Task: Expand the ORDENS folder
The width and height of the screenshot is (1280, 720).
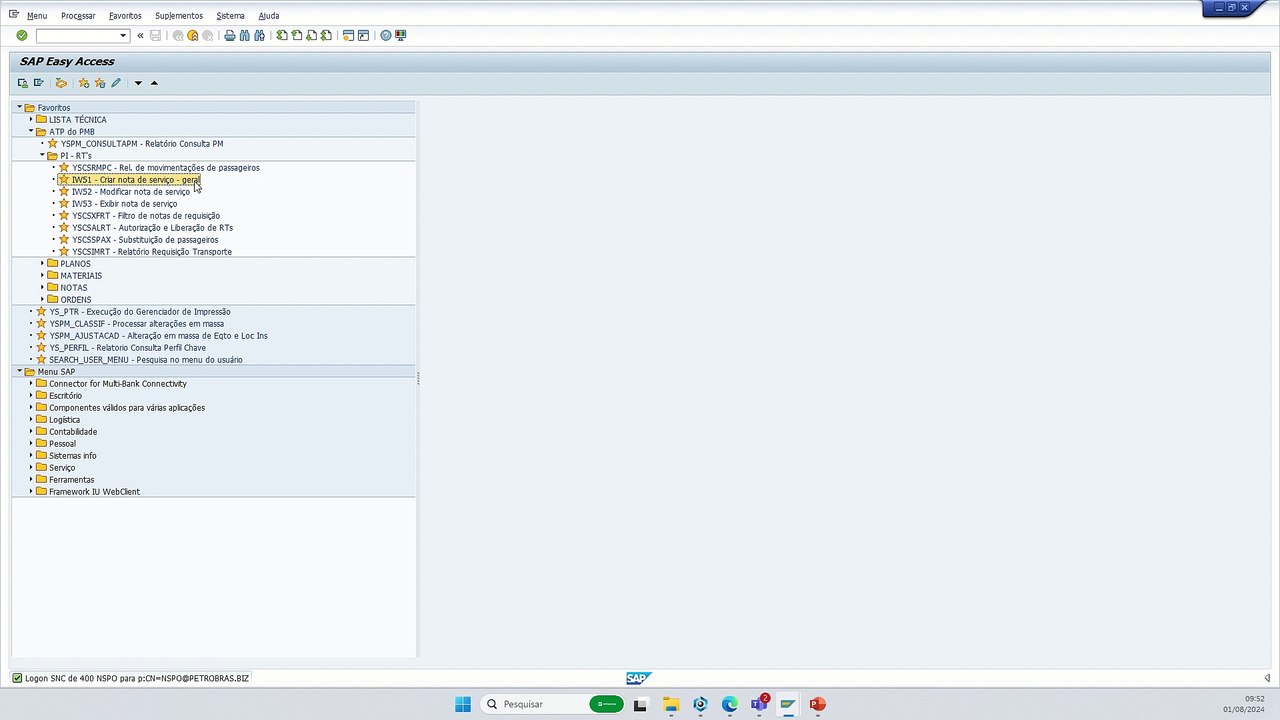Action: (42, 299)
